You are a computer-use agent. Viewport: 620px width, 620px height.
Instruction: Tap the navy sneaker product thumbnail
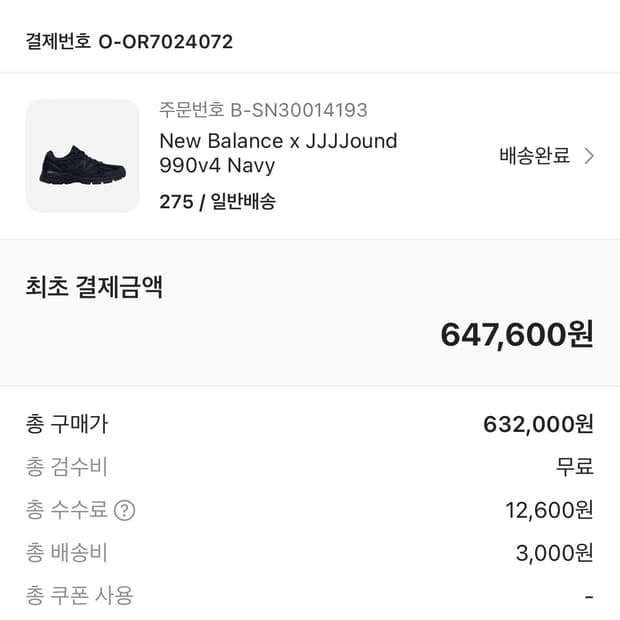pos(82,155)
